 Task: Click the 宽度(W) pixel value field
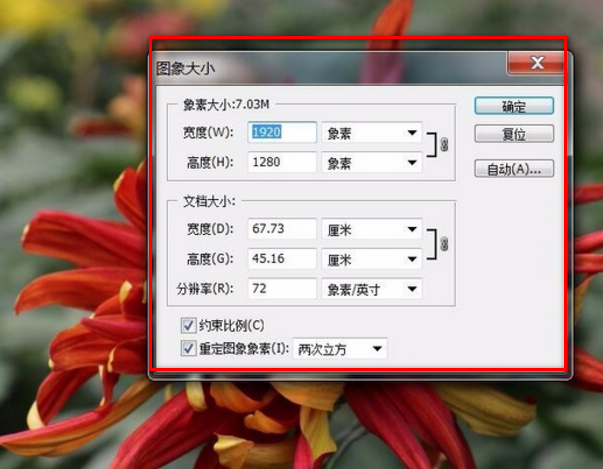click(x=282, y=132)
